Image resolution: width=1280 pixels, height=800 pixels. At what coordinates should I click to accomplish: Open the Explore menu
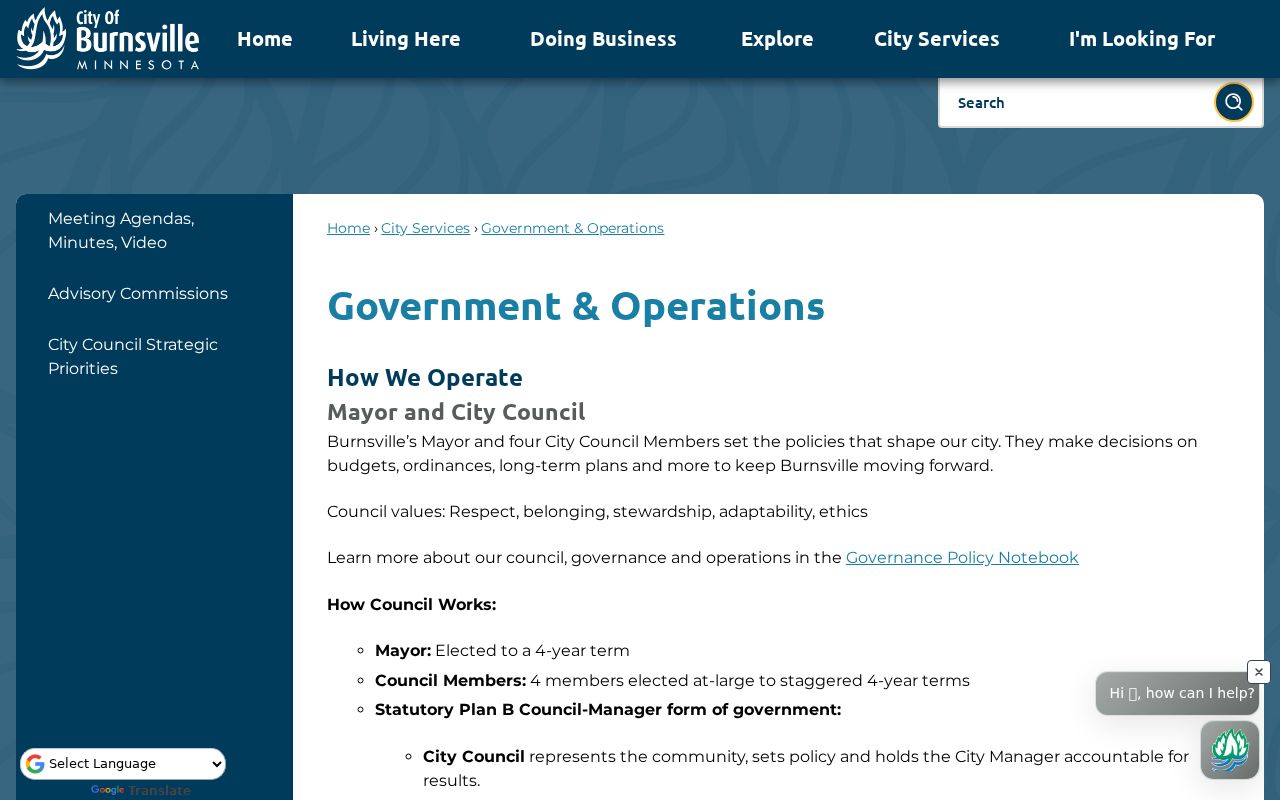[x=777, y=39]
